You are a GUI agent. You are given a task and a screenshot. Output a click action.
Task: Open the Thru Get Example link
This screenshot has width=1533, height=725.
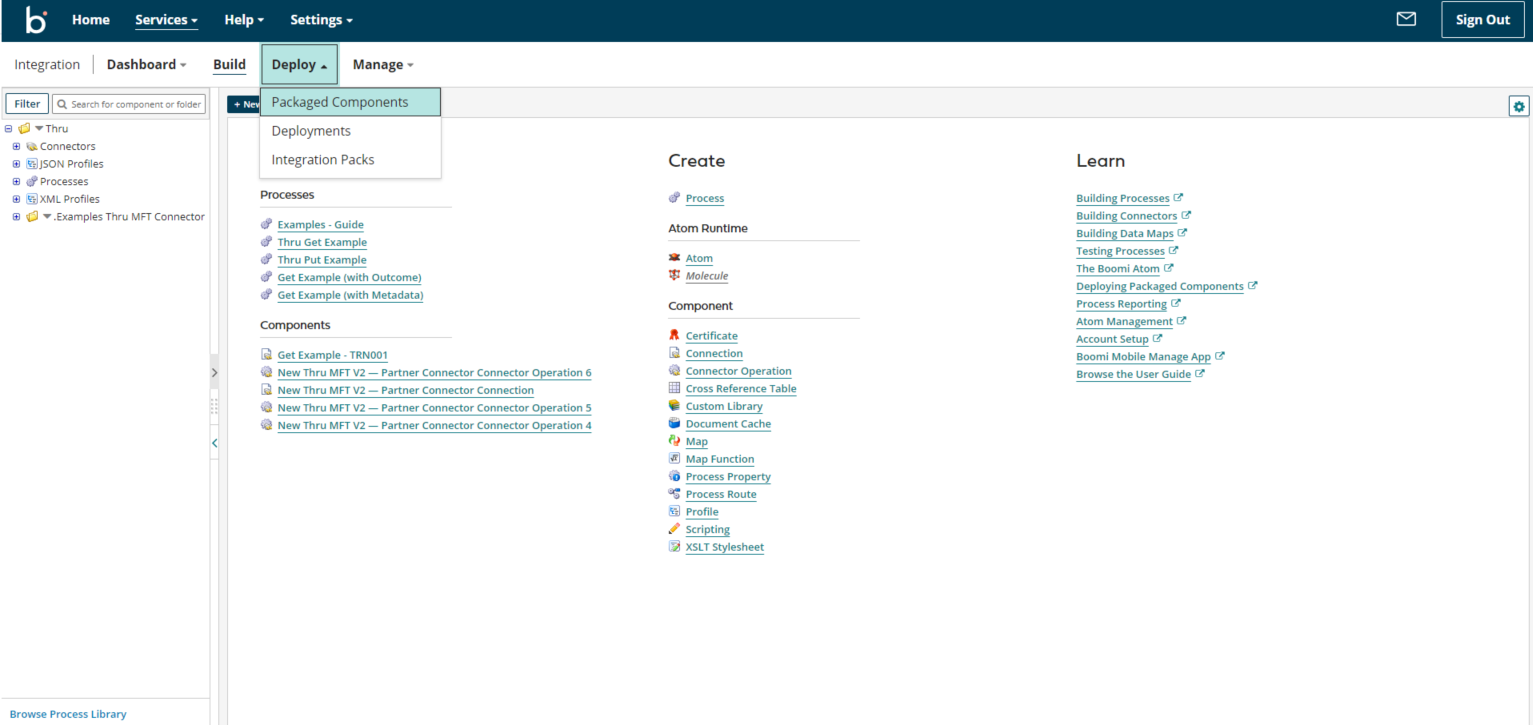[322, 242]
